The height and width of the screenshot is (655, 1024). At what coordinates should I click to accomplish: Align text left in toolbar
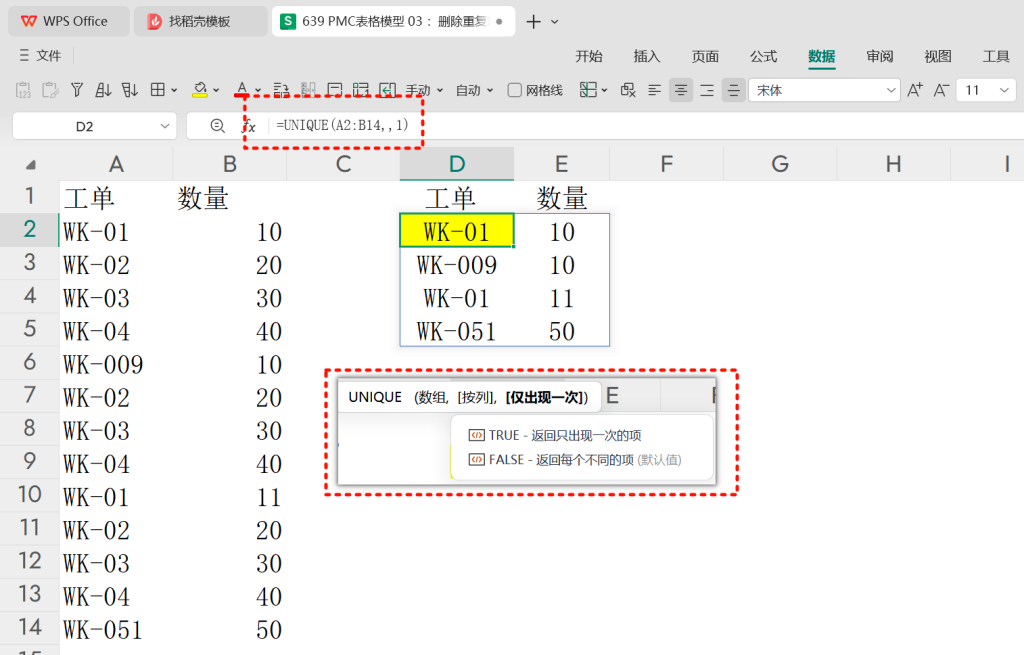point(654,90)
